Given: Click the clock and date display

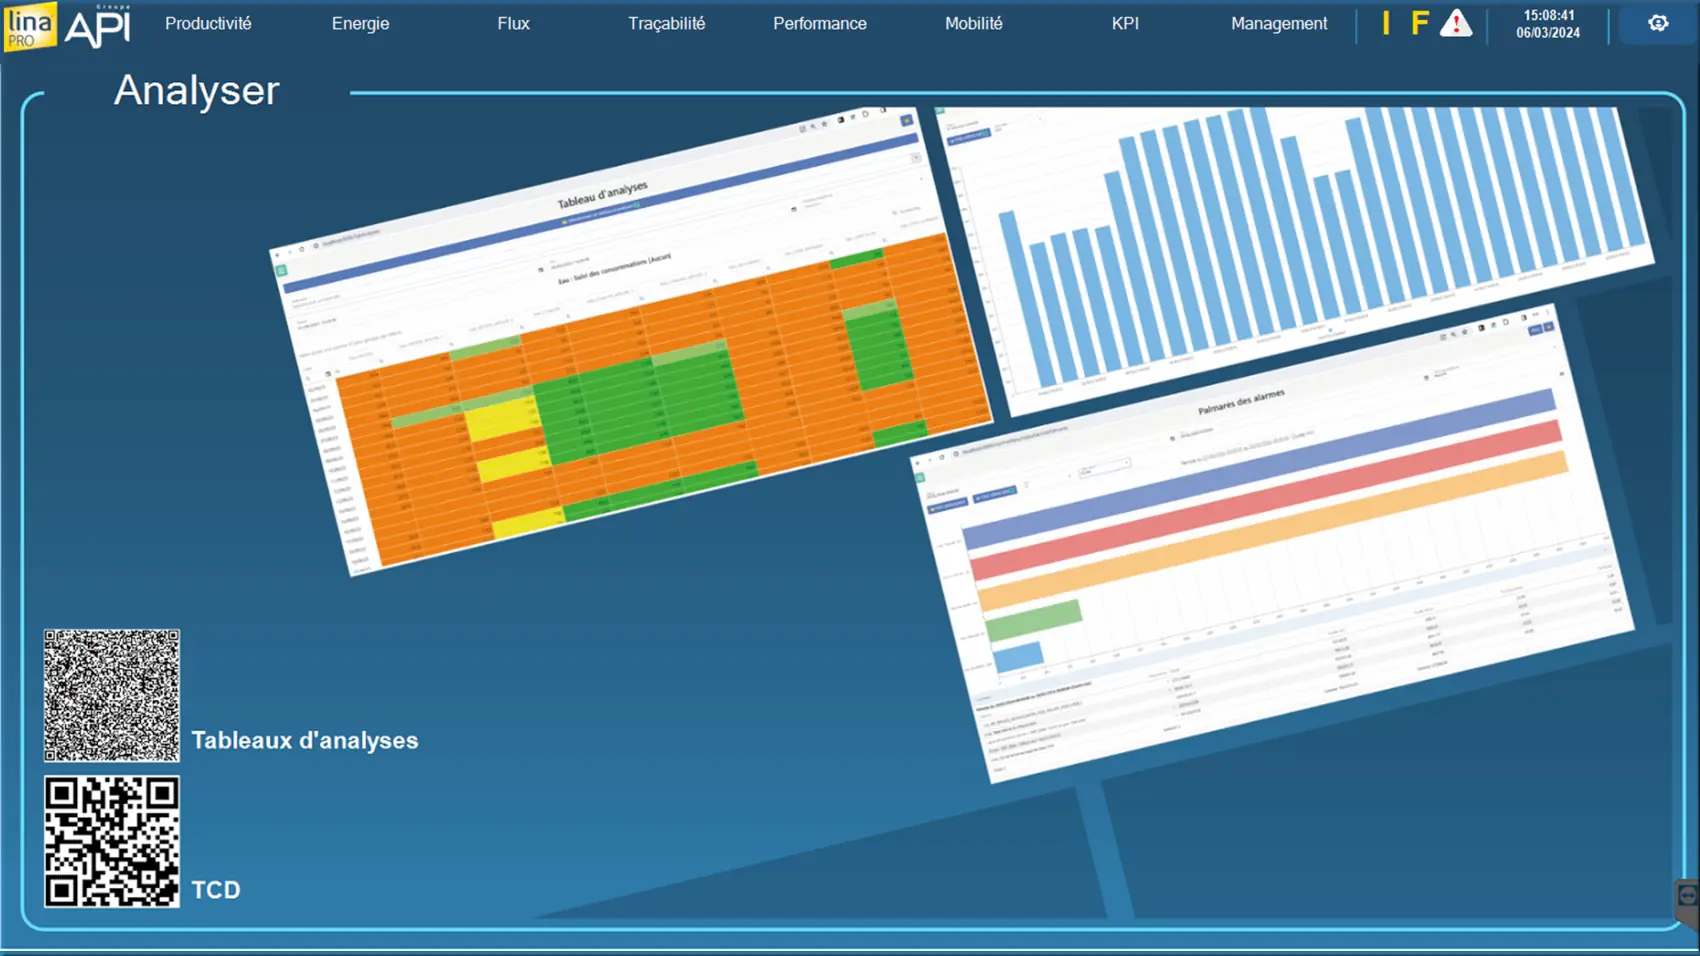Looking at the screenshot, I should pyautogui.click(x=1548, y=24).
